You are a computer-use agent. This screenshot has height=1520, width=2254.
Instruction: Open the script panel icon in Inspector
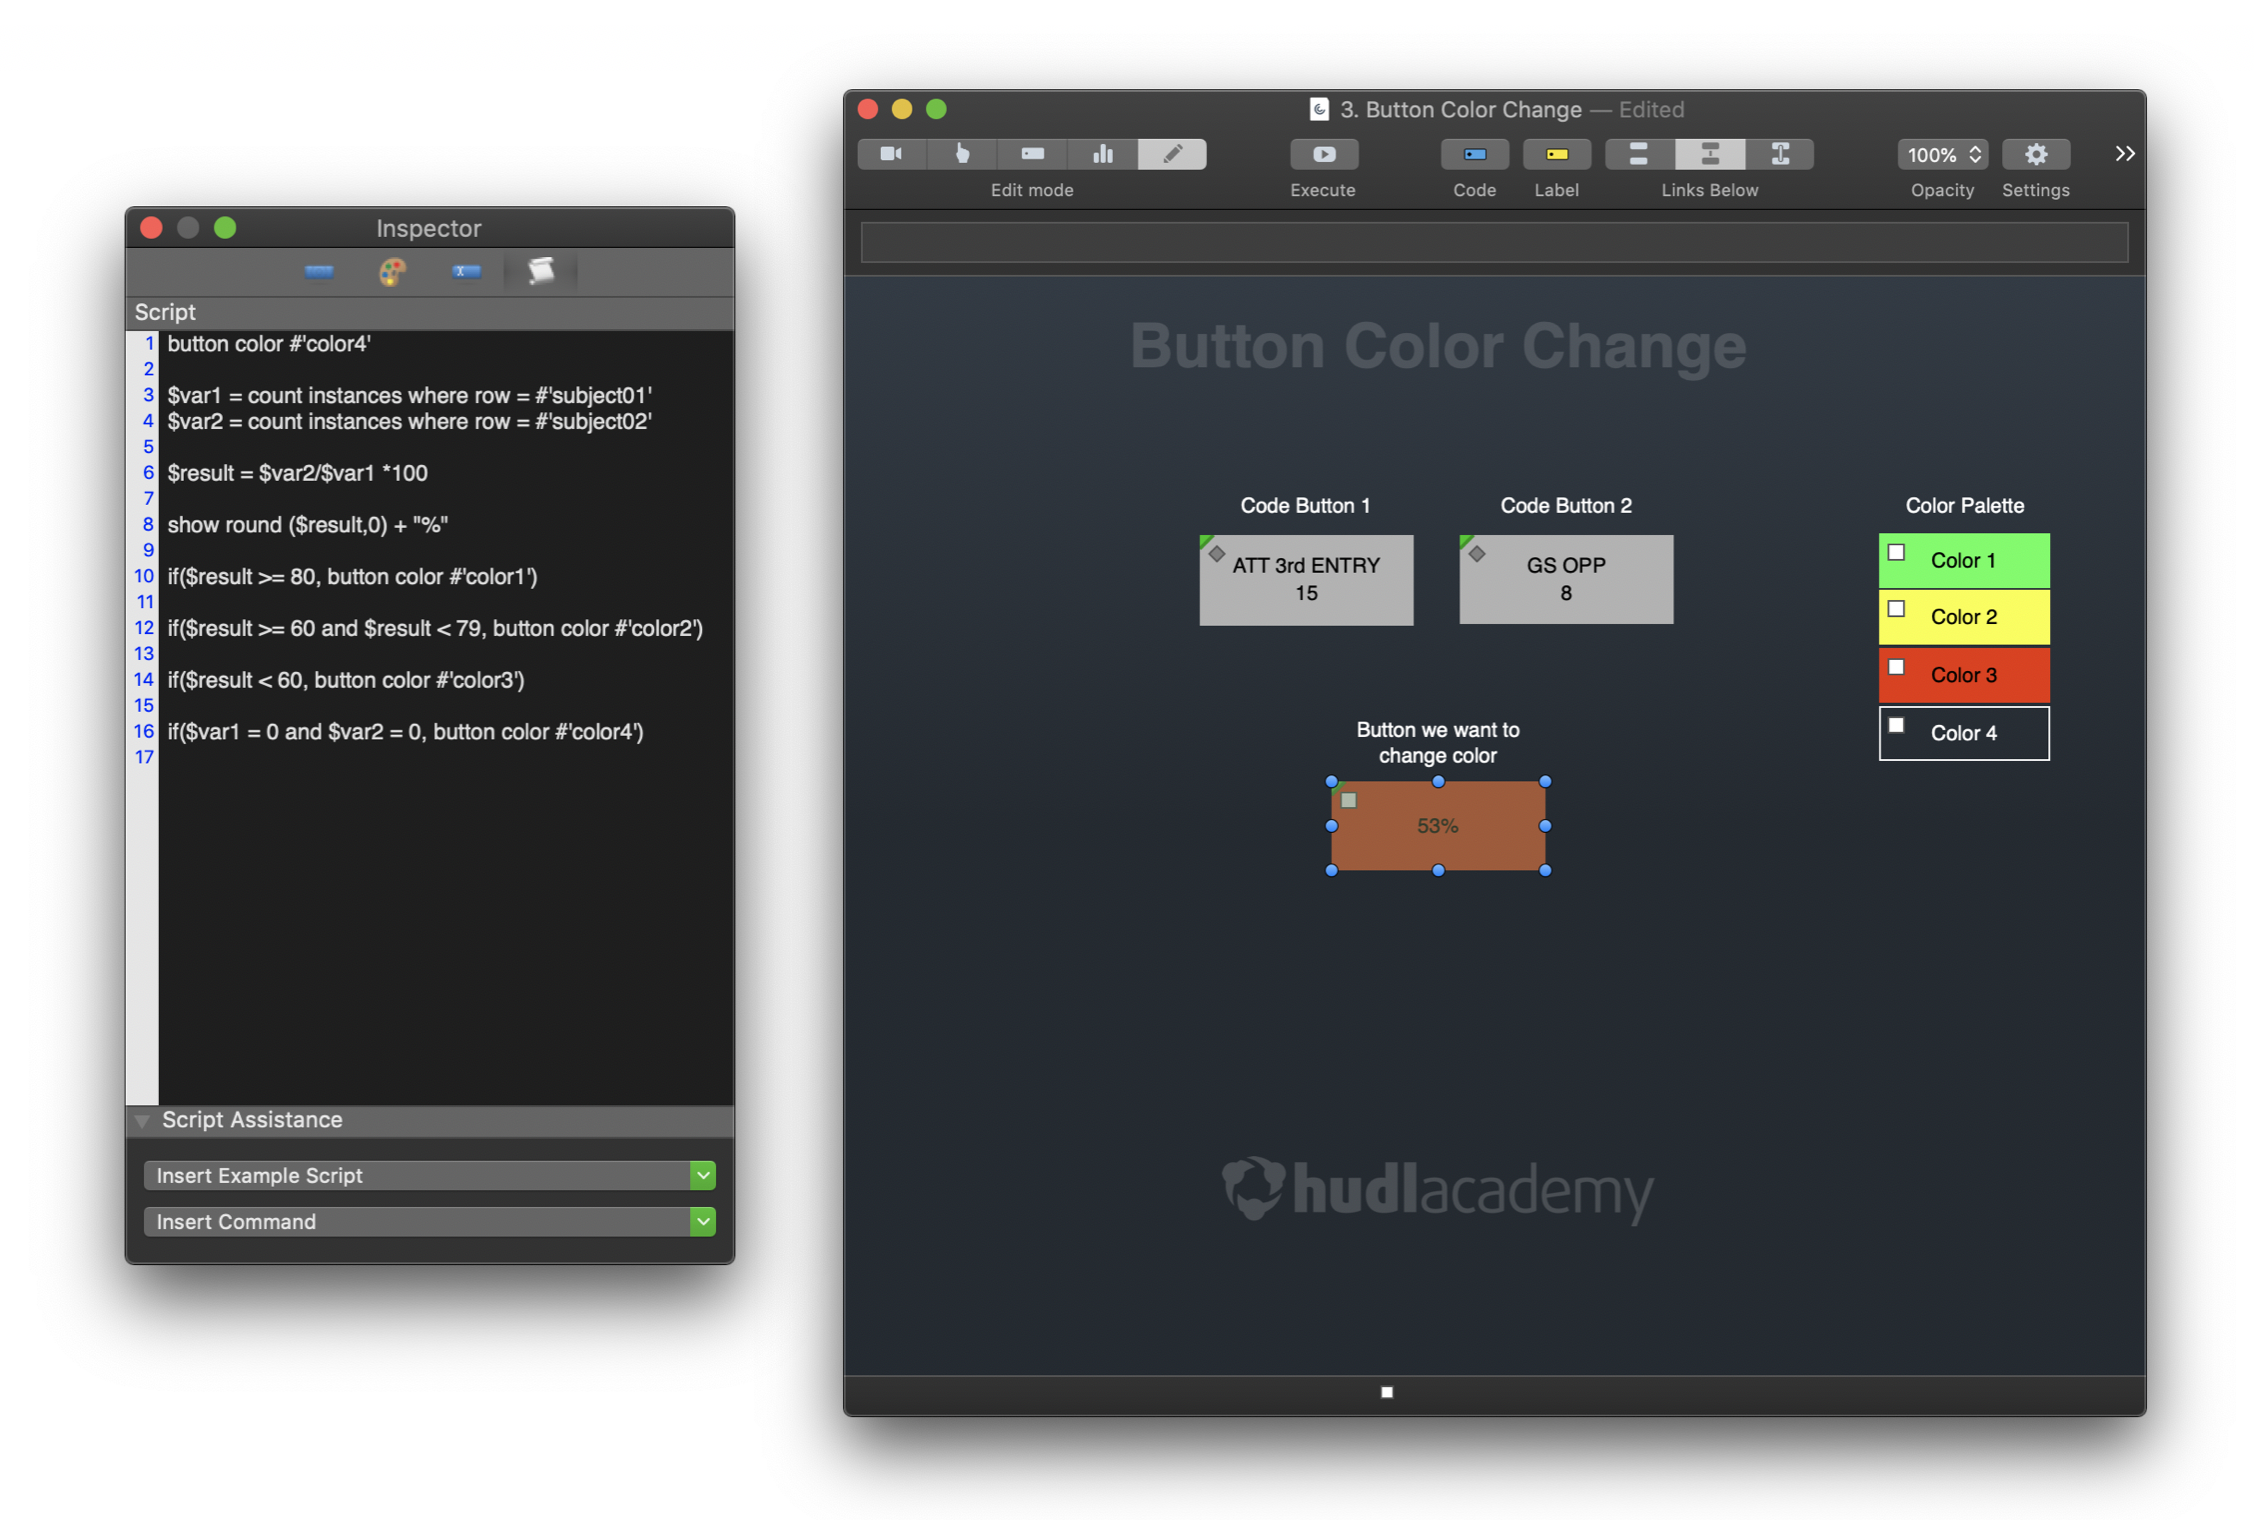click(540, 271)
